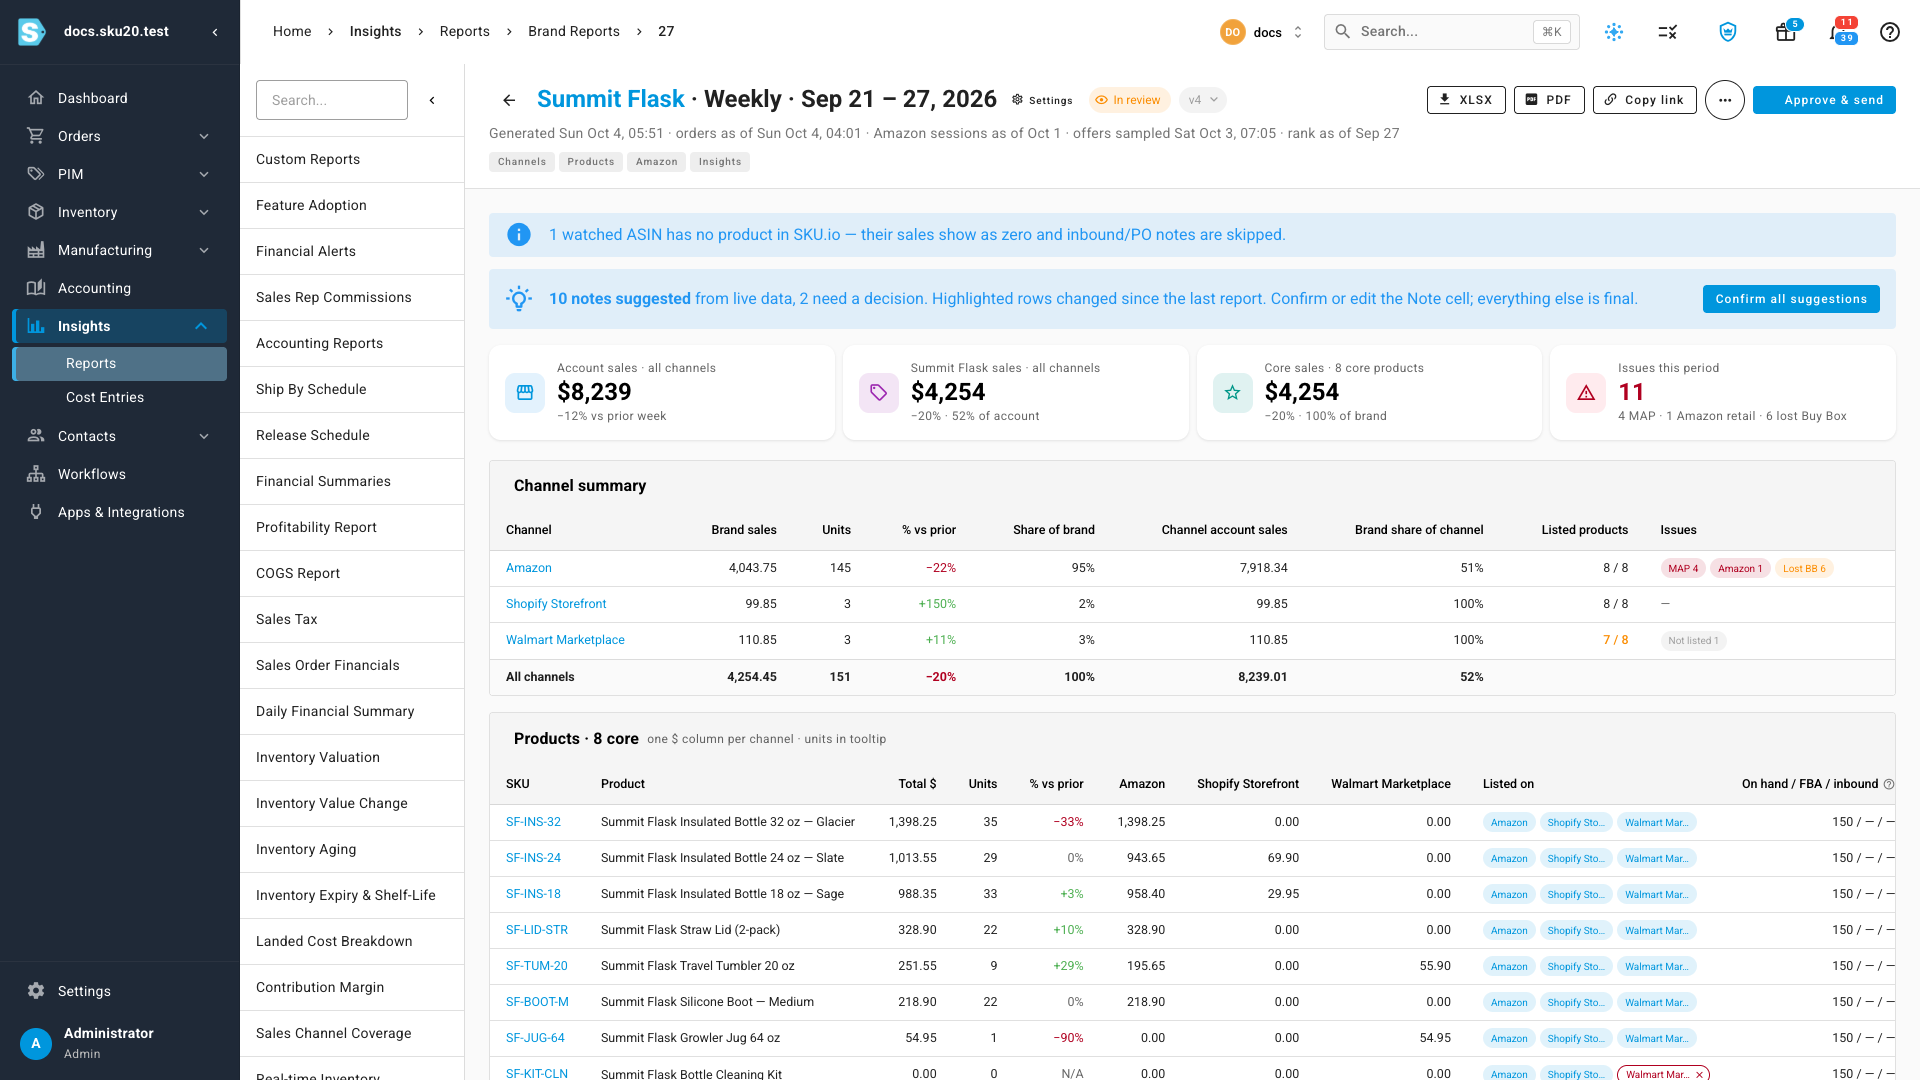Click the back arrow beside Summit Flask
Image resolution: width=1920 pixels, height=1080 pixels.
point(509,100)
